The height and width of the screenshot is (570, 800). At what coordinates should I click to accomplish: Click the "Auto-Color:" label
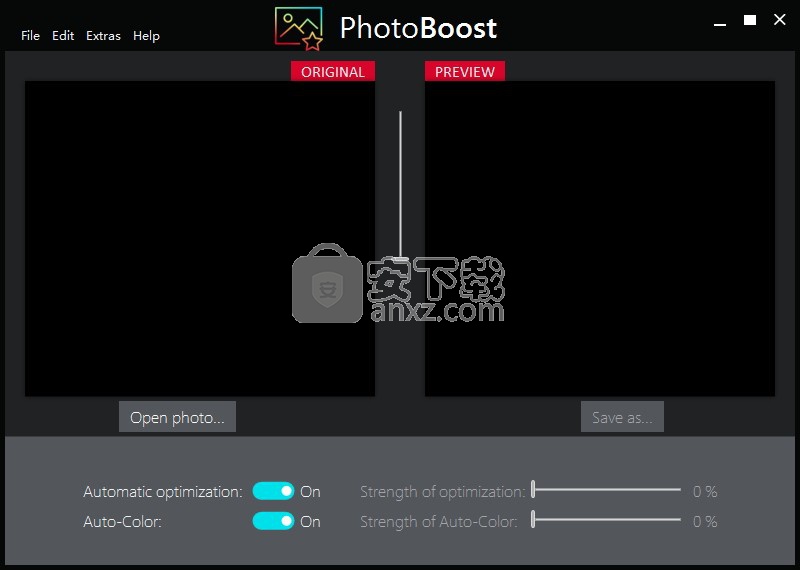(x=122, y=522)
